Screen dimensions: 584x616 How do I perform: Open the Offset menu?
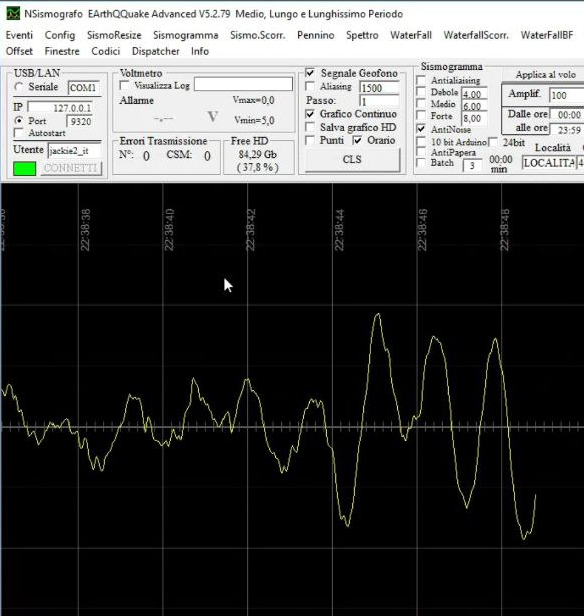[x=19, y=51]
